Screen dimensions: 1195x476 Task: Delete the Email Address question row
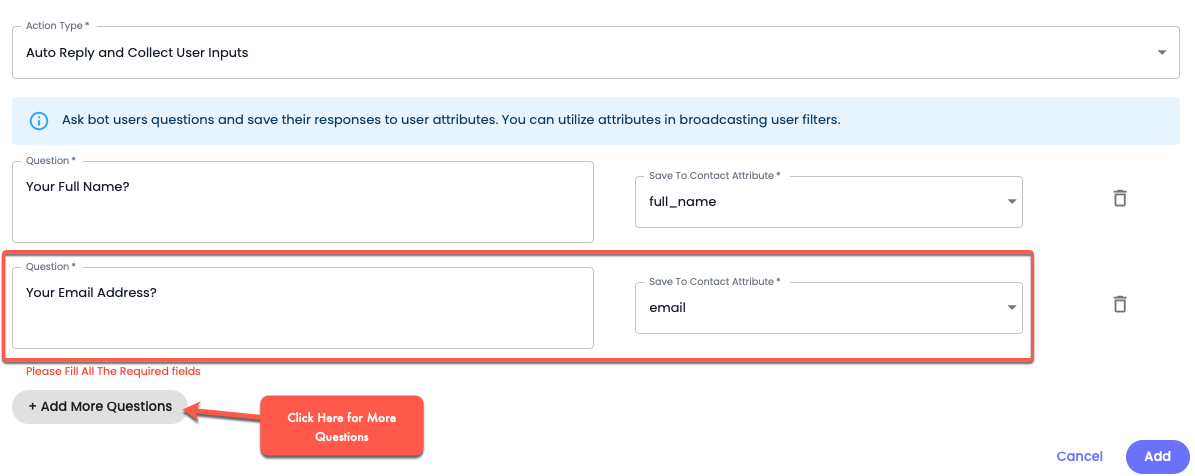pos(1120,304)
